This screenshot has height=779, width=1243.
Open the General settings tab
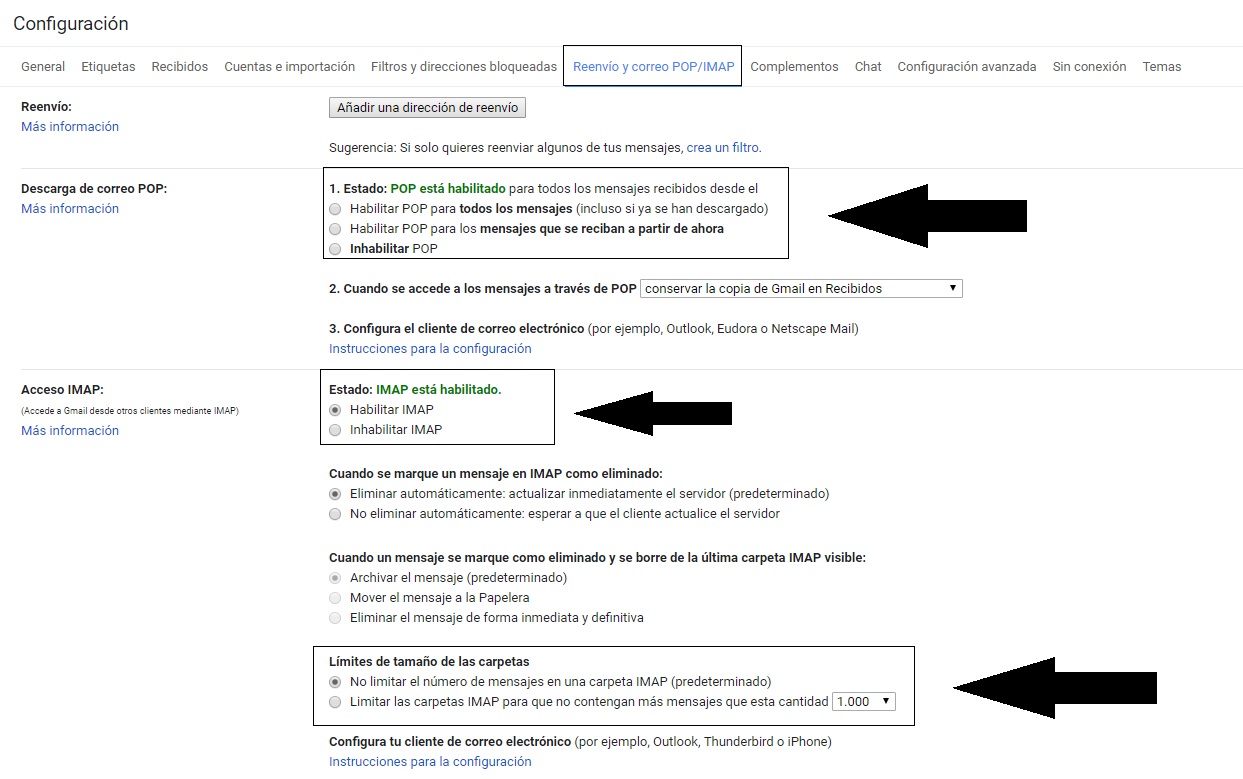tap(43, 67)
